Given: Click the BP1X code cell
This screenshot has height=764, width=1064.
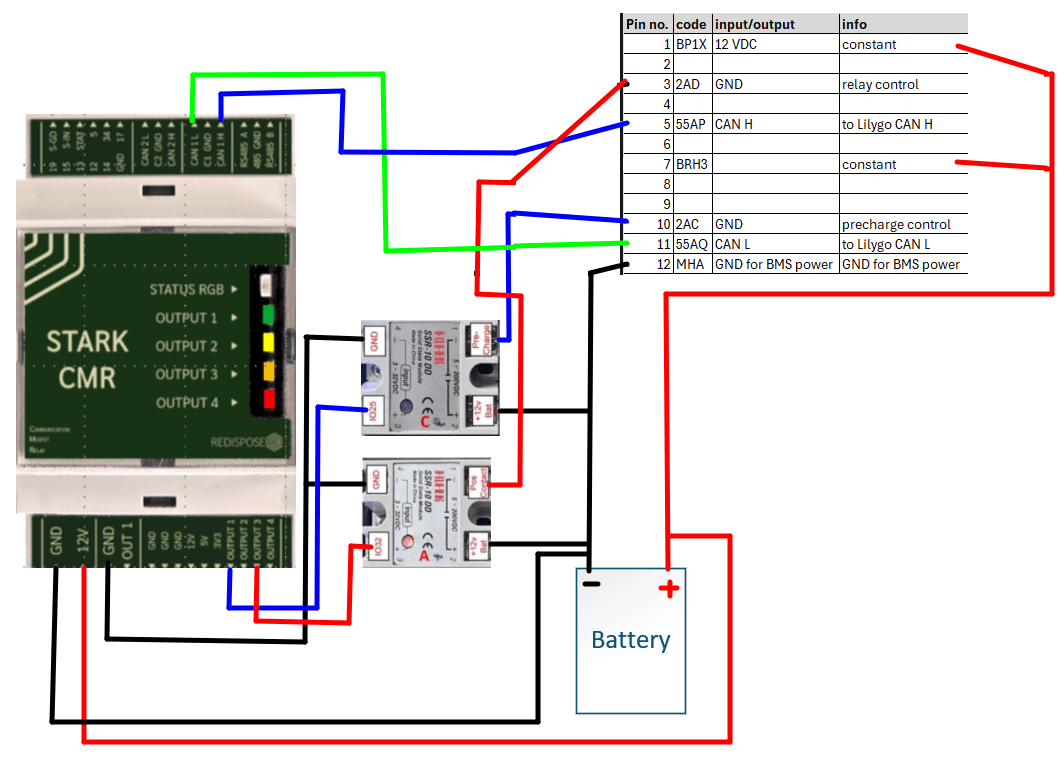Looking at the screenshot, I should point(691,44).
